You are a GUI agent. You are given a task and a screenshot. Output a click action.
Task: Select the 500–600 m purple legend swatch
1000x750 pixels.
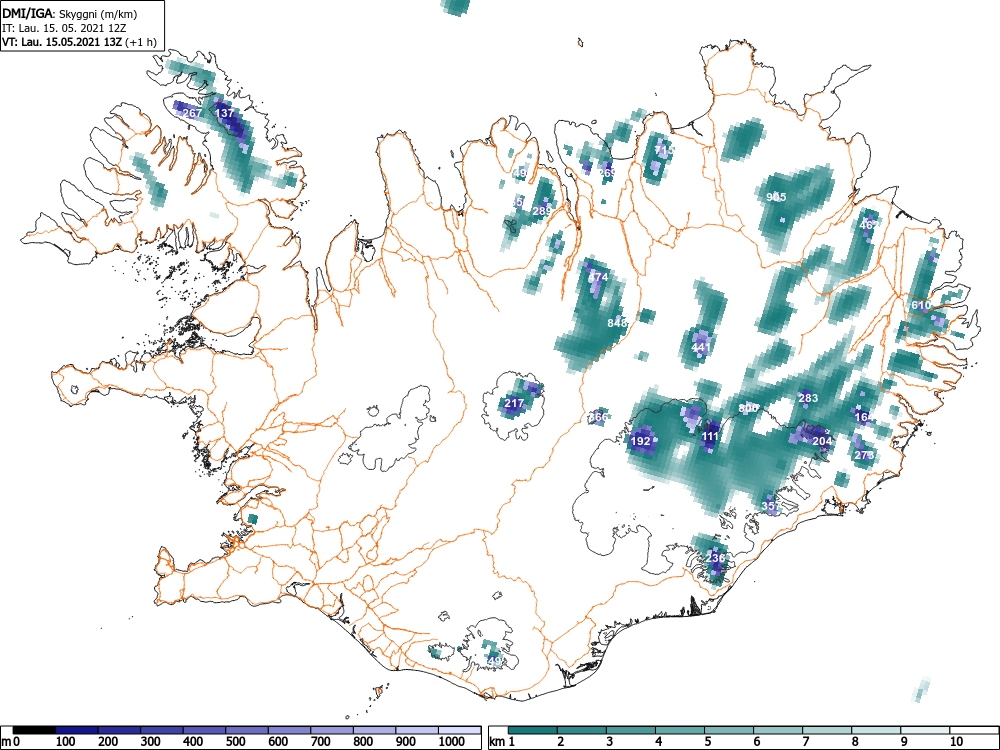(247, 730)
